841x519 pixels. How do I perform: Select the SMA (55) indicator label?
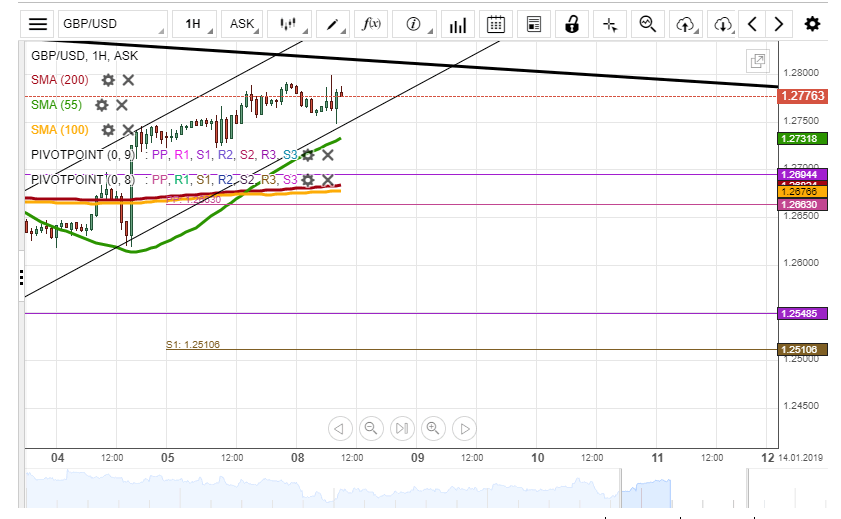click(x=56, y=105)
